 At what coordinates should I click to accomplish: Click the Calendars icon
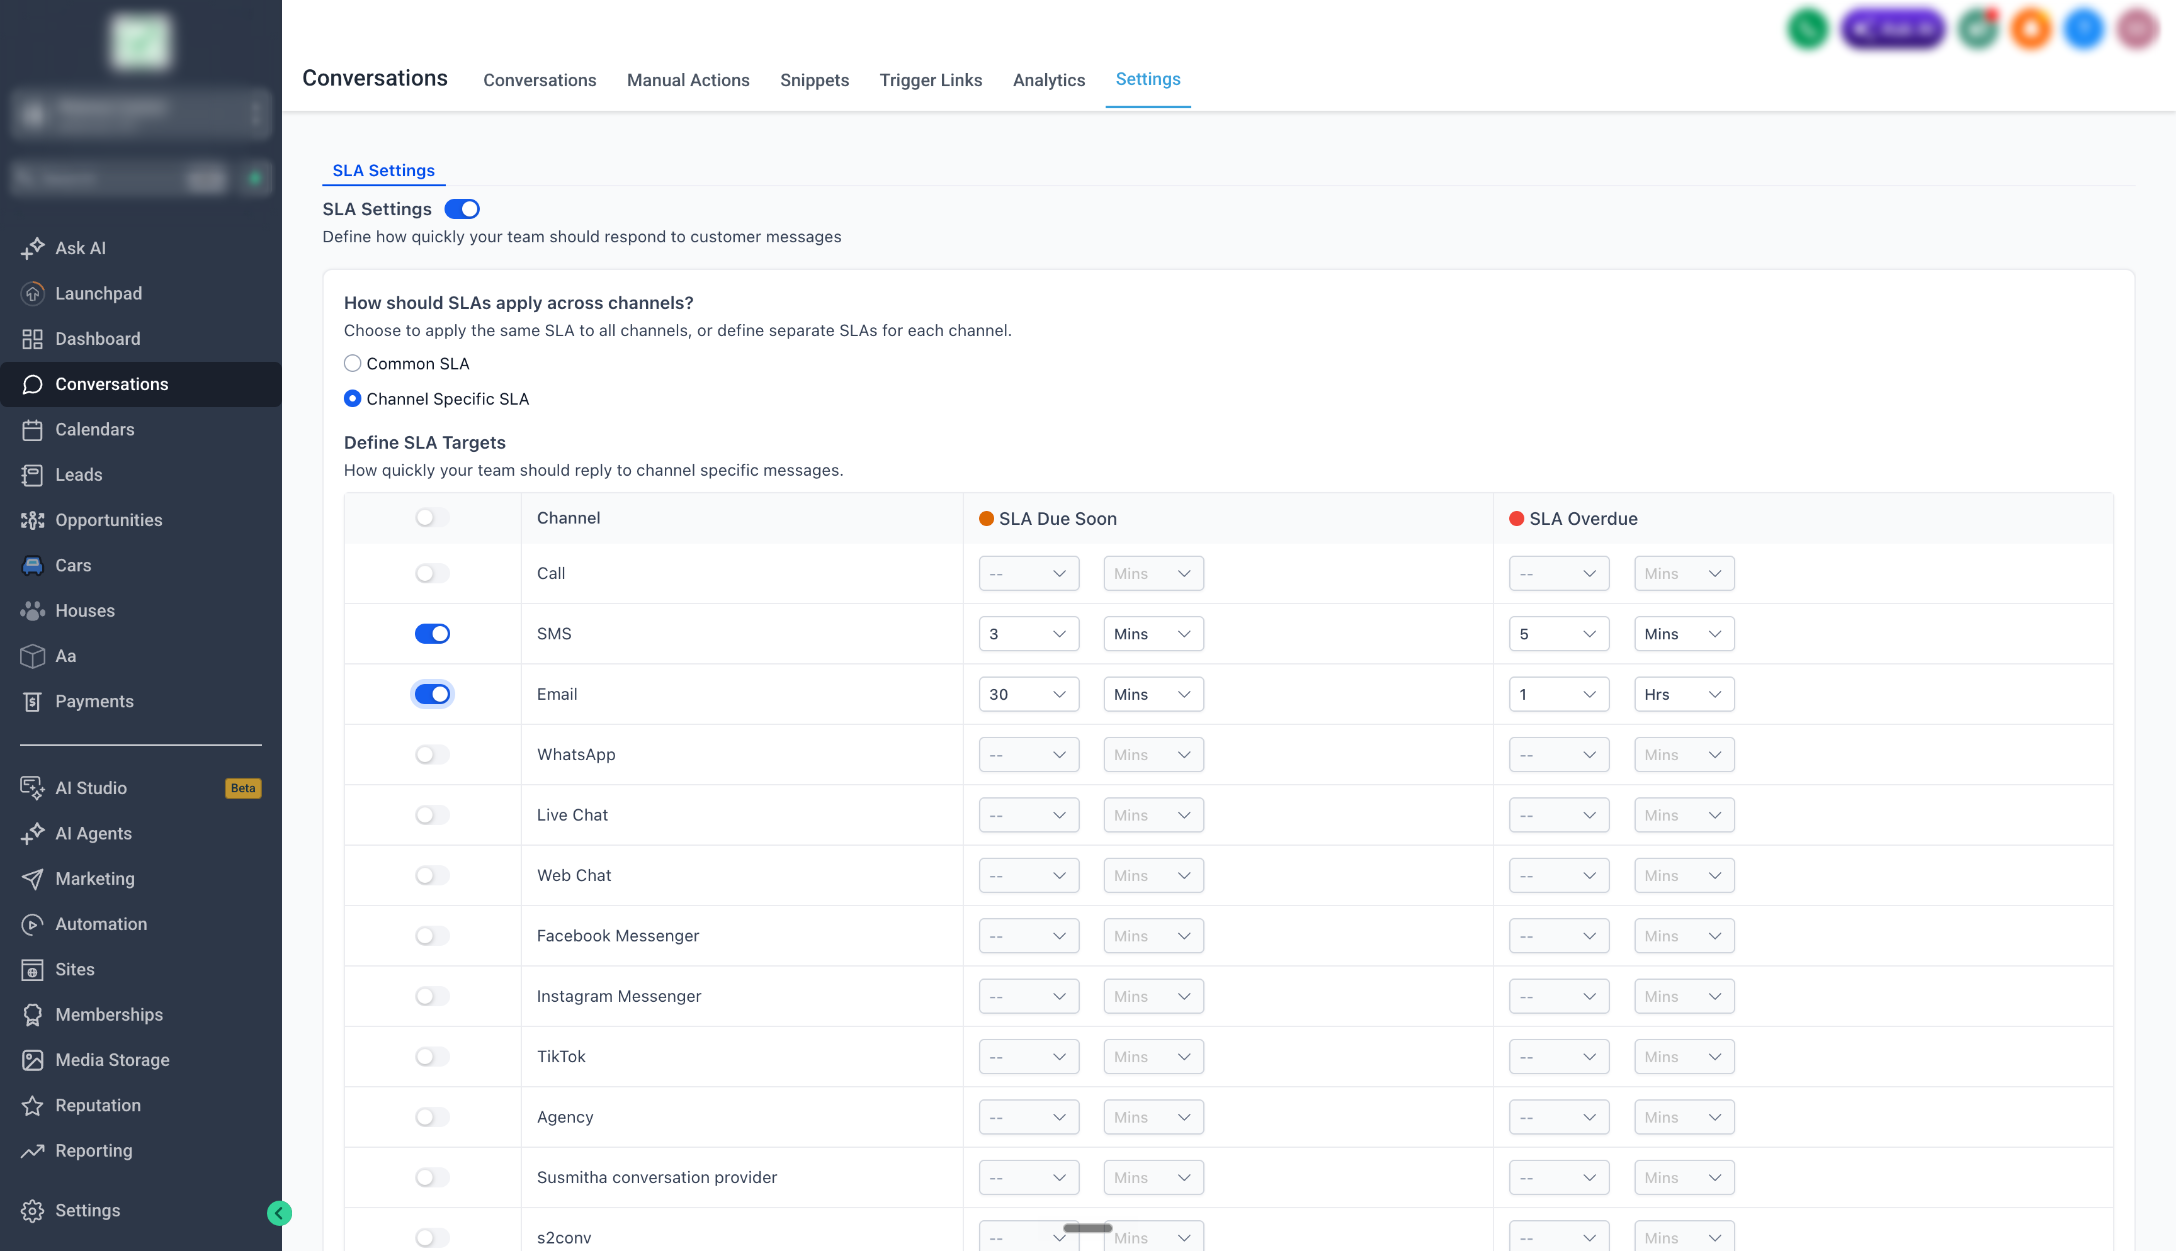[32, 429]
